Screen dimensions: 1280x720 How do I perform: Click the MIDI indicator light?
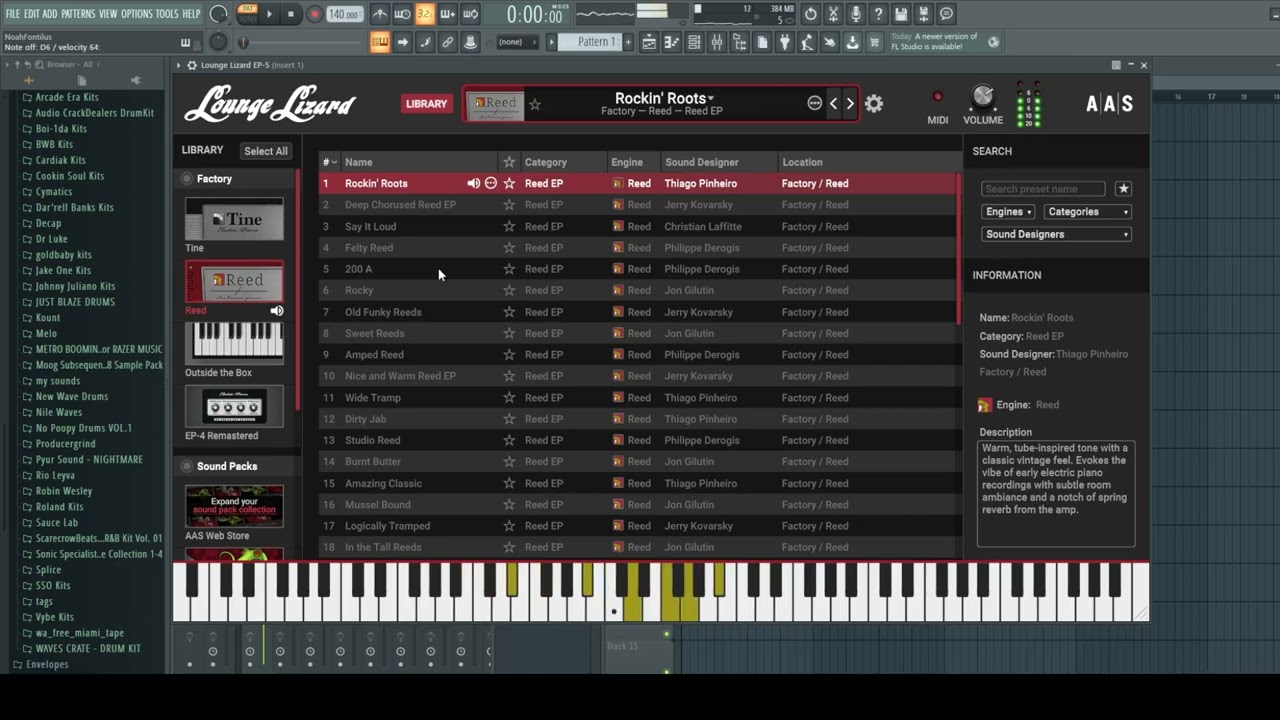pyautogui.click(x=937, y=97)
